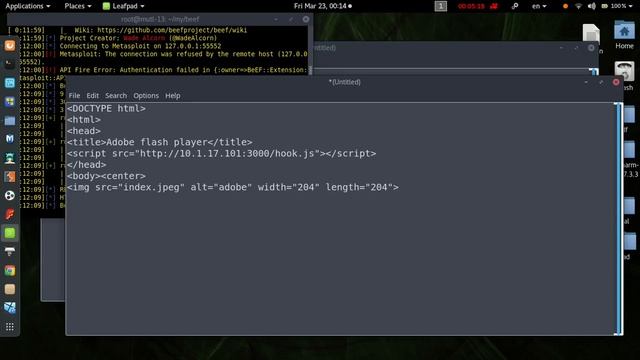
Task: Open the clock and calendar Fri Mar 23
Action: [322, 6]
